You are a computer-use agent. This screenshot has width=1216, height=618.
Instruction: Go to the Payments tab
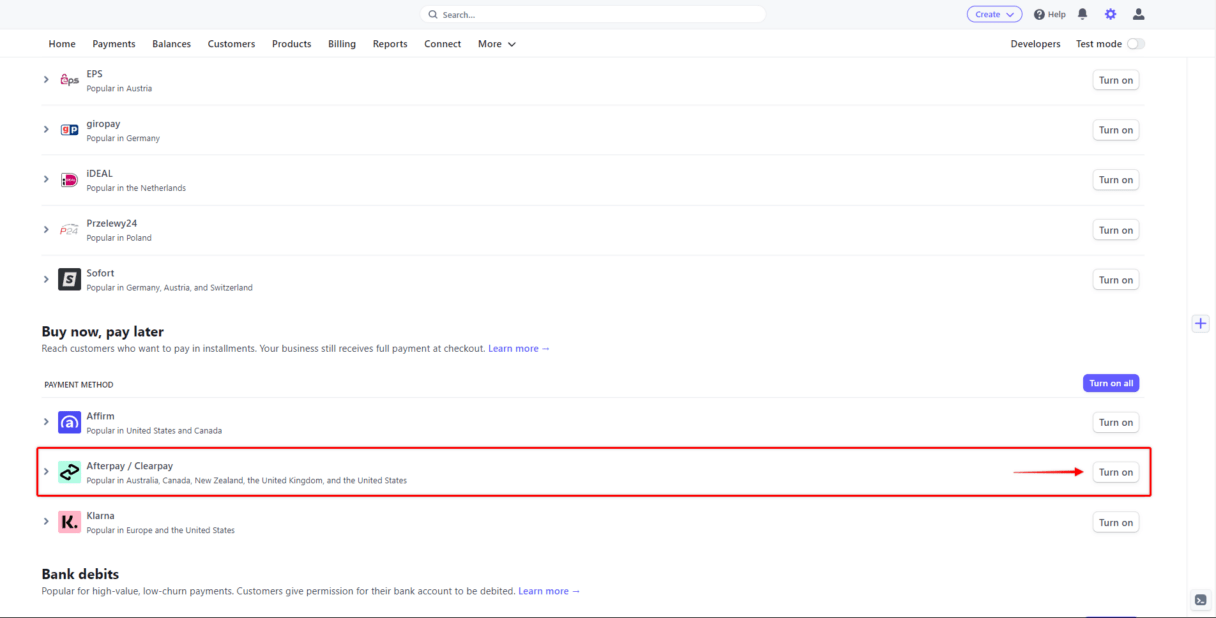coord(114,44)
